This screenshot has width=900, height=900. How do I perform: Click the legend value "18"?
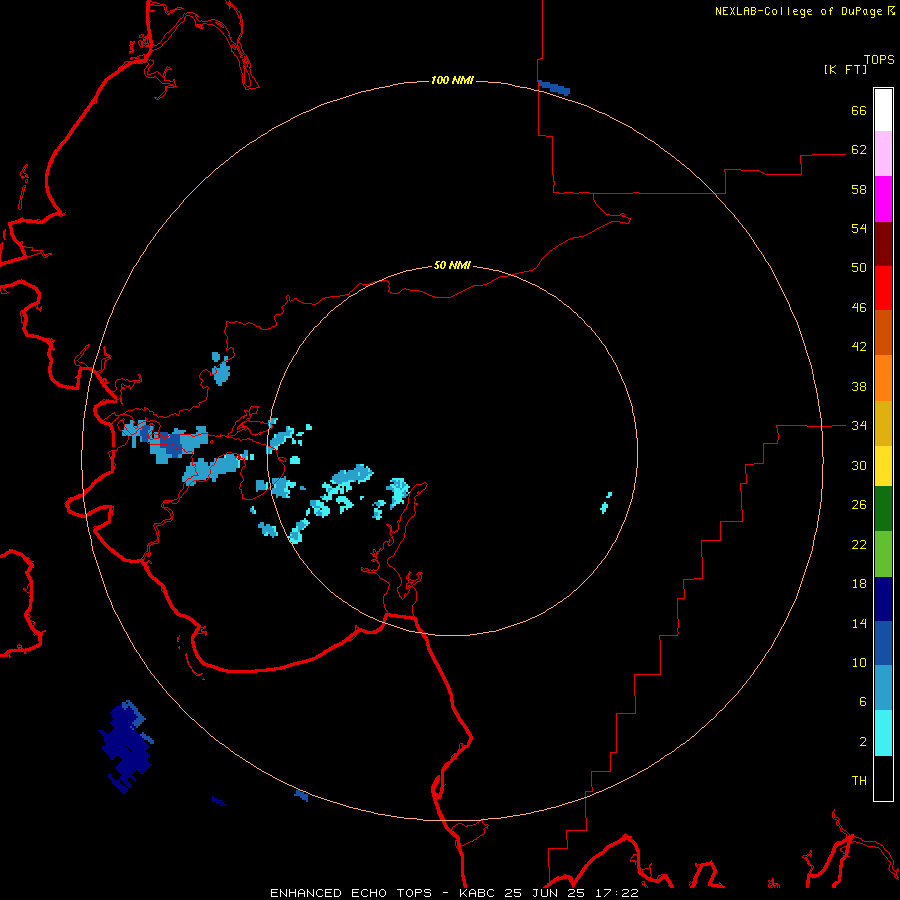point(859,584)
